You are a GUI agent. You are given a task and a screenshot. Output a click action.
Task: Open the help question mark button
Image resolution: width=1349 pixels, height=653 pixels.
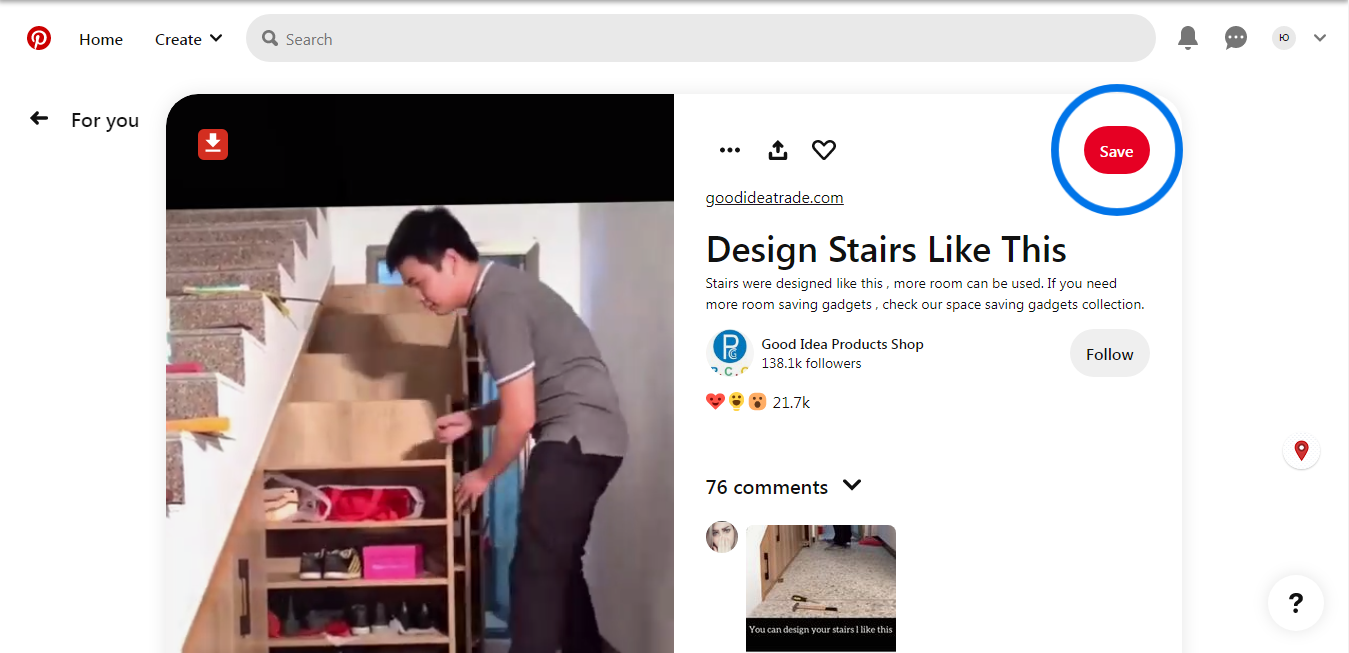(x=1296, y=603)
